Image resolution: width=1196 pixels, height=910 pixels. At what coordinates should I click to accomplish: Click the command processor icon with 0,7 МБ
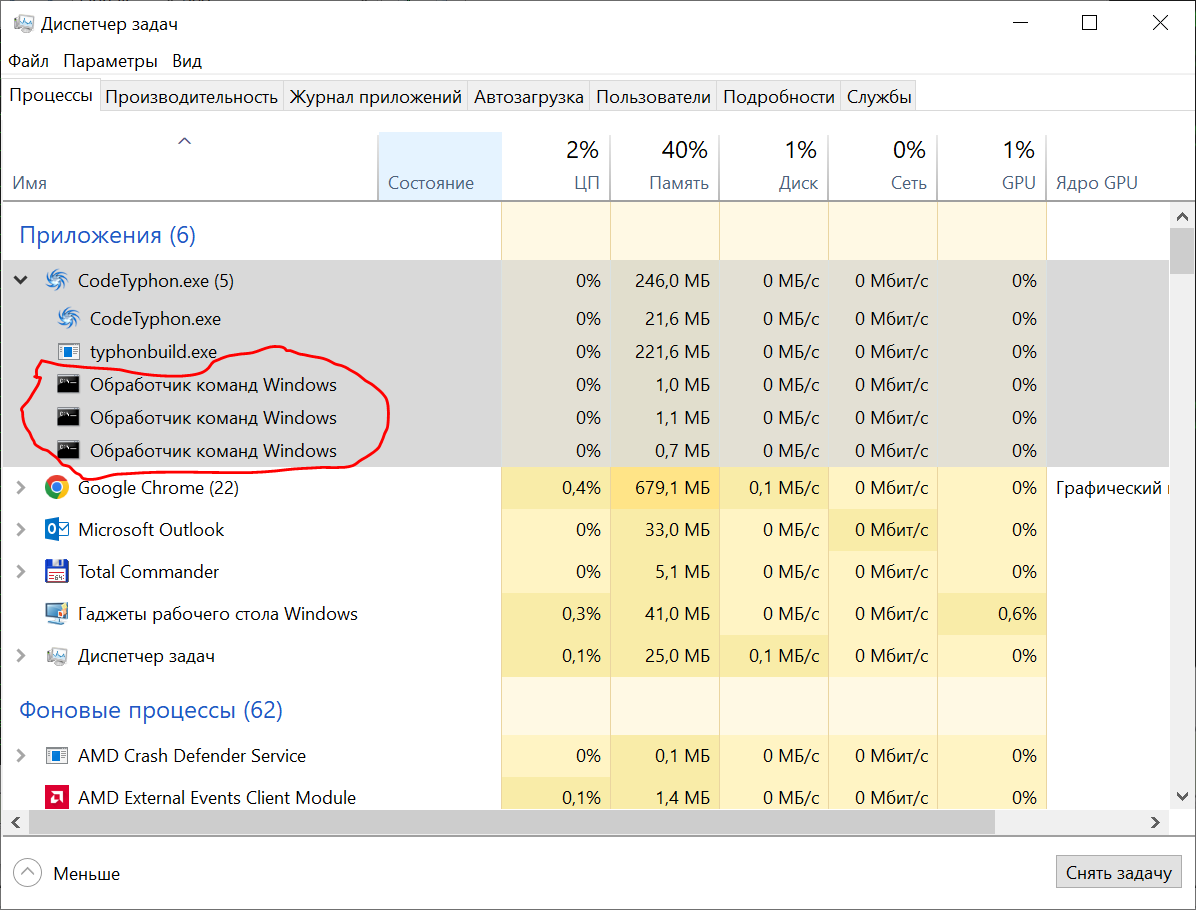[x=69, y=450]
